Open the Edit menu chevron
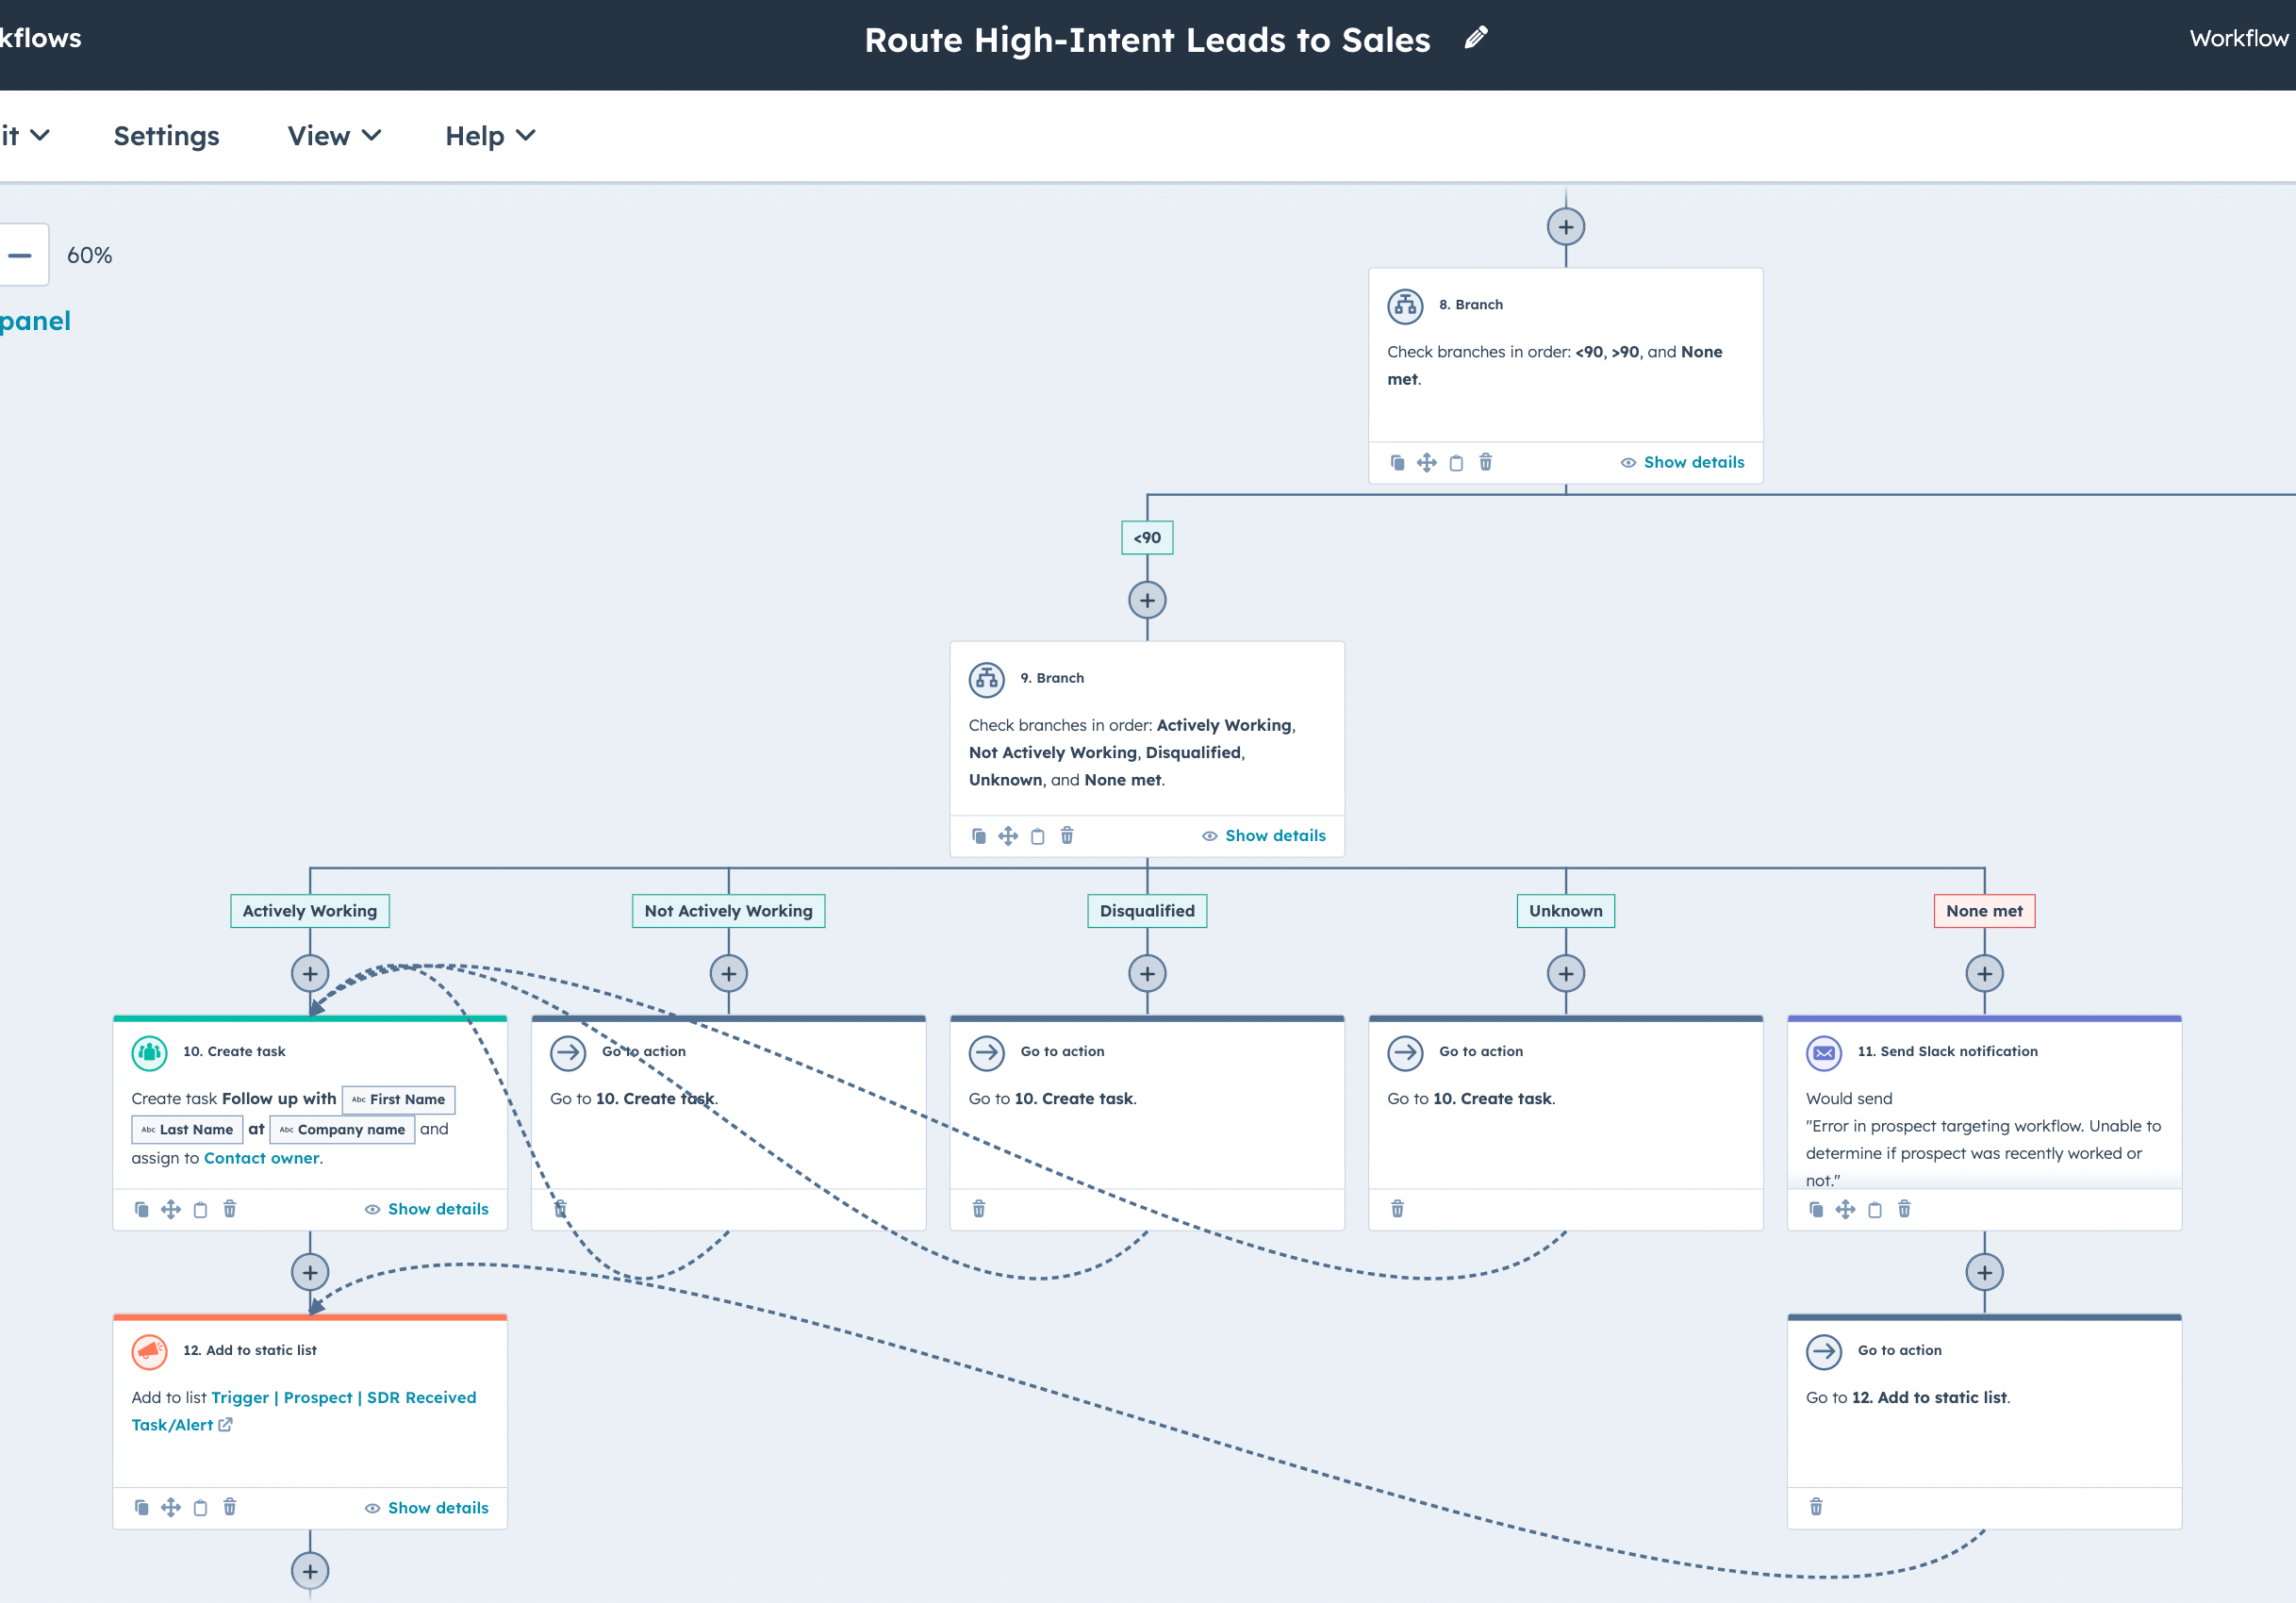This screenshot has height=1603, width=2296. click(38, 136)
